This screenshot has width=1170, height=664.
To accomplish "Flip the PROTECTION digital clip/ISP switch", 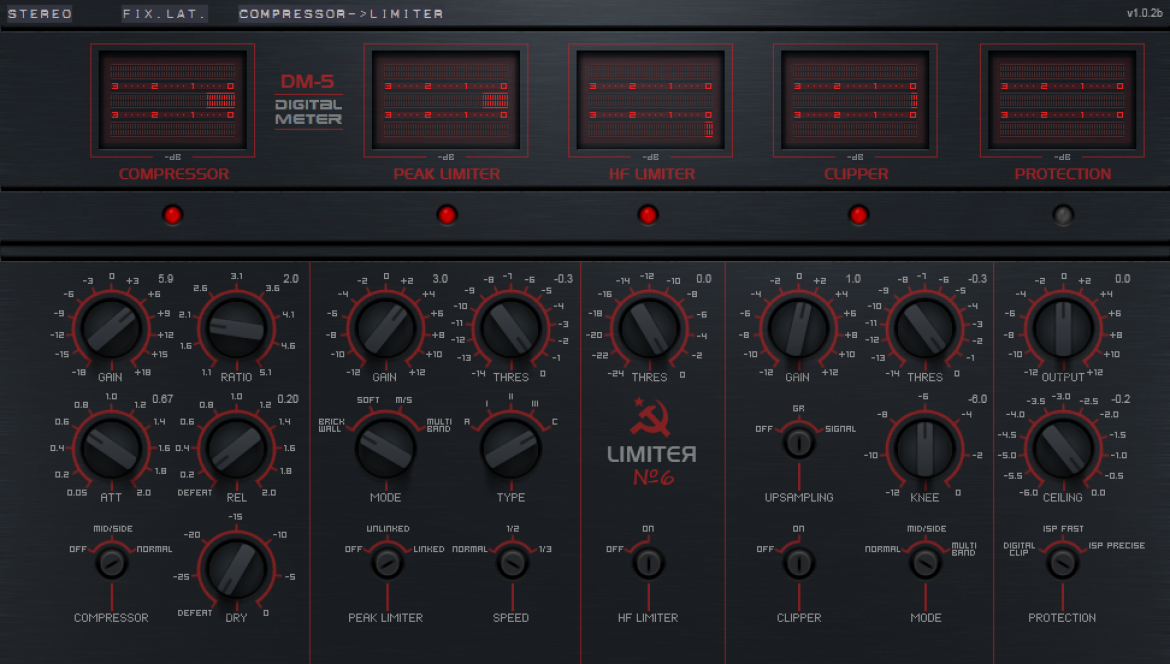I will pyautogui.click(x=1063, y=563).
